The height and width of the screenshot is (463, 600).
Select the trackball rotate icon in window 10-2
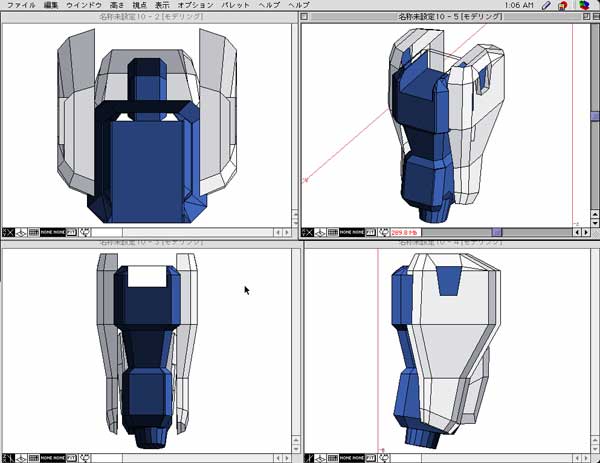click(x=85, y=232)
